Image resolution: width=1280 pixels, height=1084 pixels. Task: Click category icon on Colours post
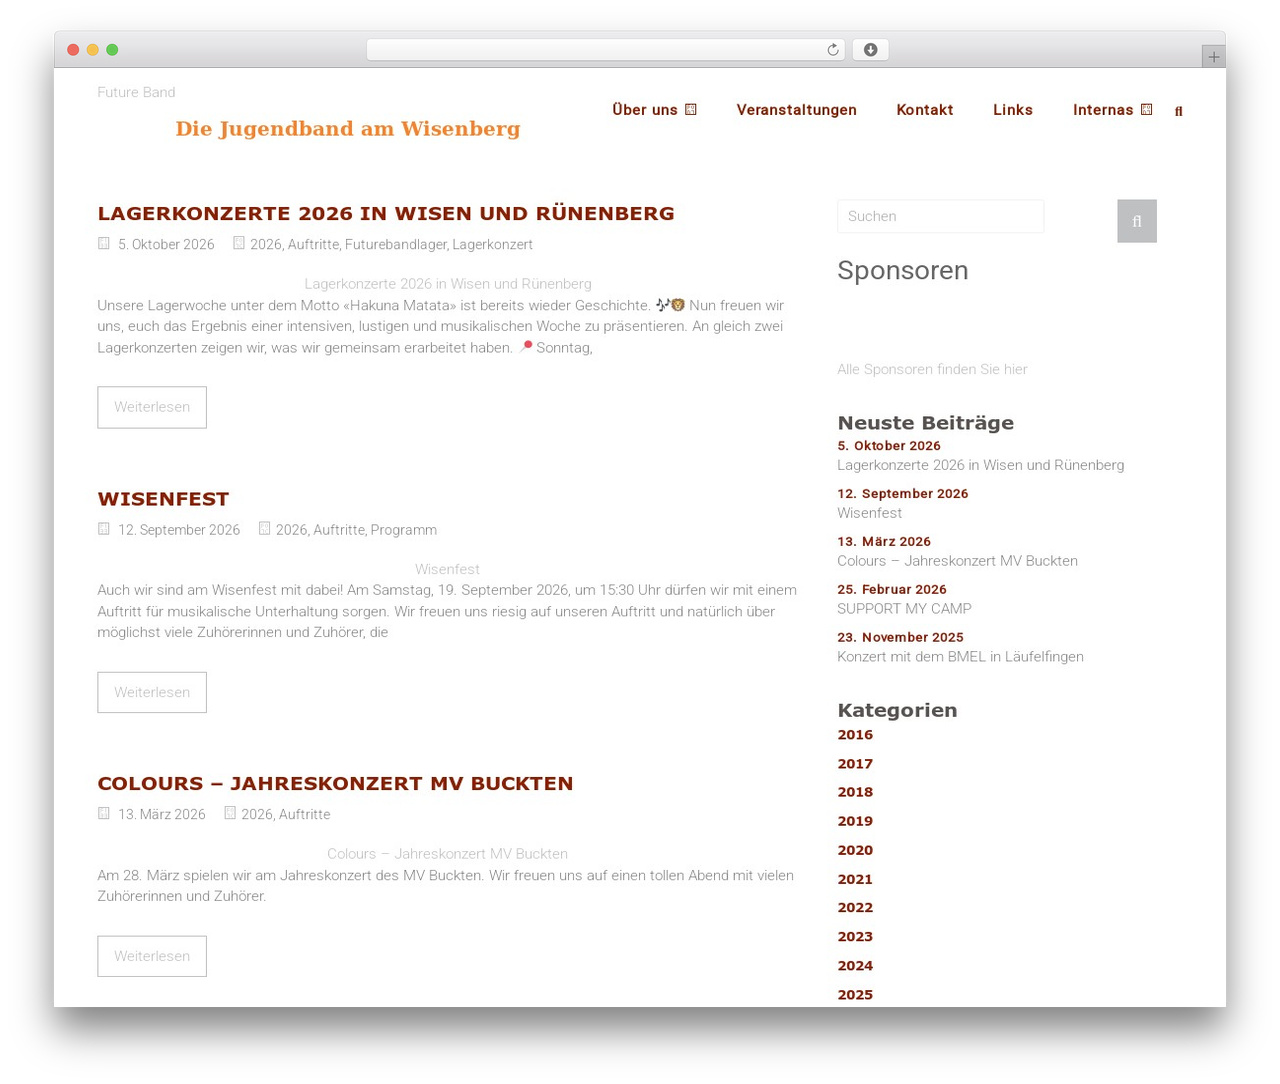coord(230,813)
